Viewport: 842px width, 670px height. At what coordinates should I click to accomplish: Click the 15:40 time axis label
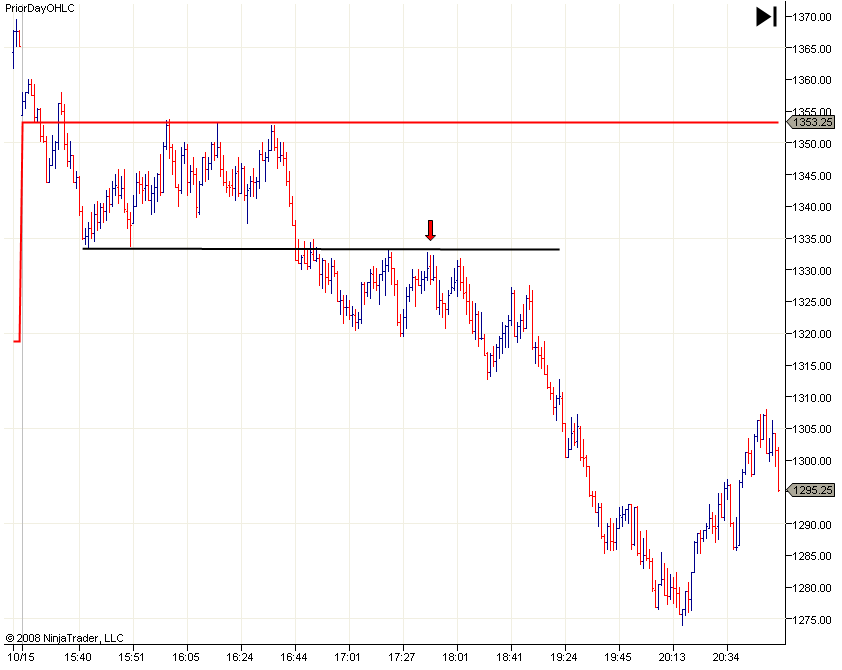78,657
